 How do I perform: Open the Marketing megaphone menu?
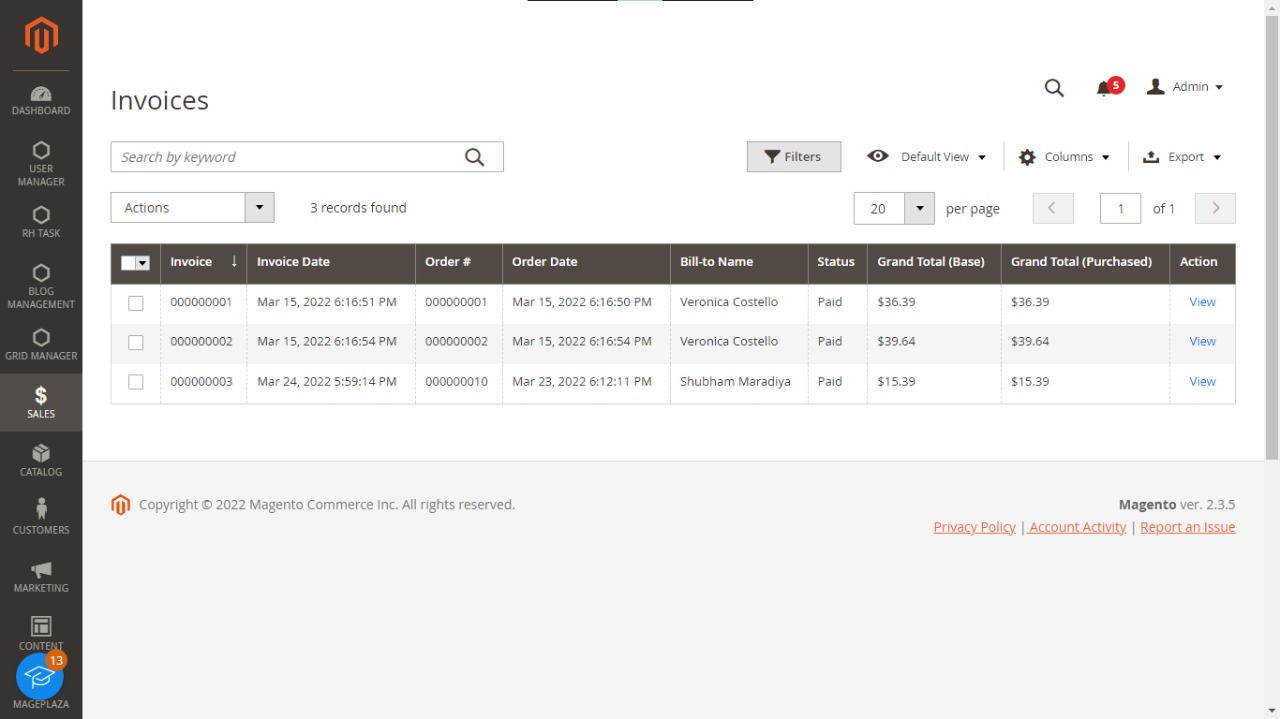[41, 576]
